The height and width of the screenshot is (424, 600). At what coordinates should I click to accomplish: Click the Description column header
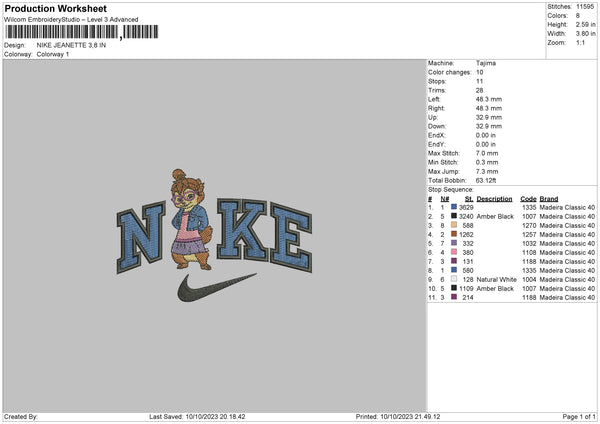point(494,199)
